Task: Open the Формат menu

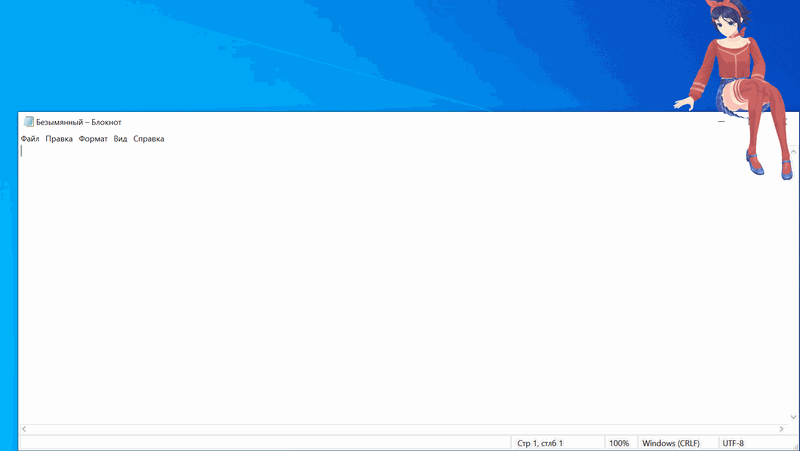Action: click(x=93, y=139)
